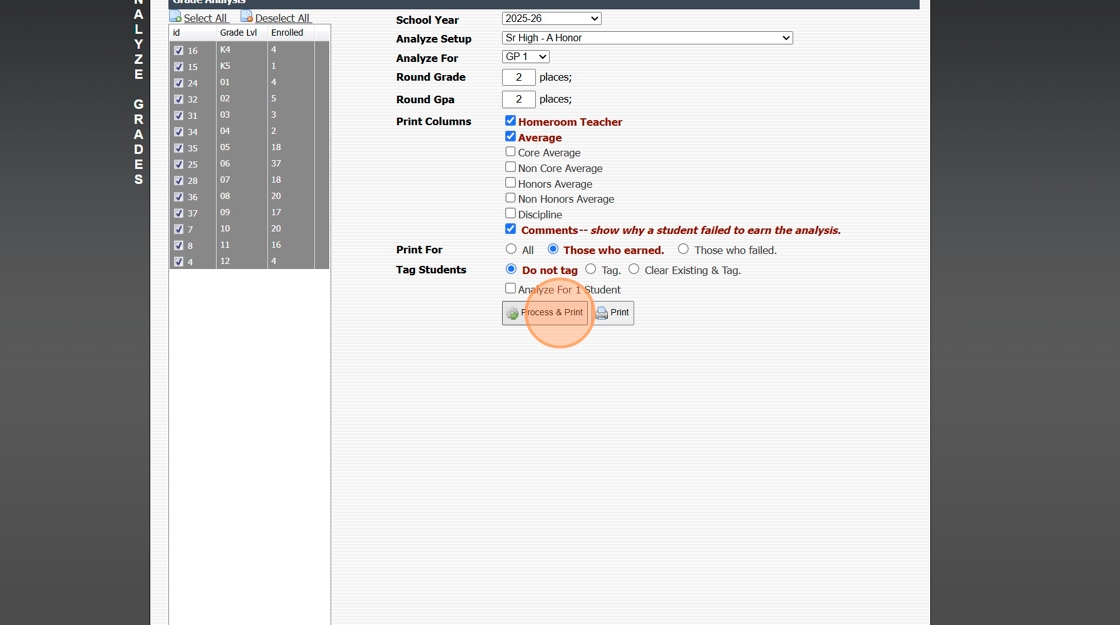
Task: Select the Tag radio button
Action: (x=591, y=269)
